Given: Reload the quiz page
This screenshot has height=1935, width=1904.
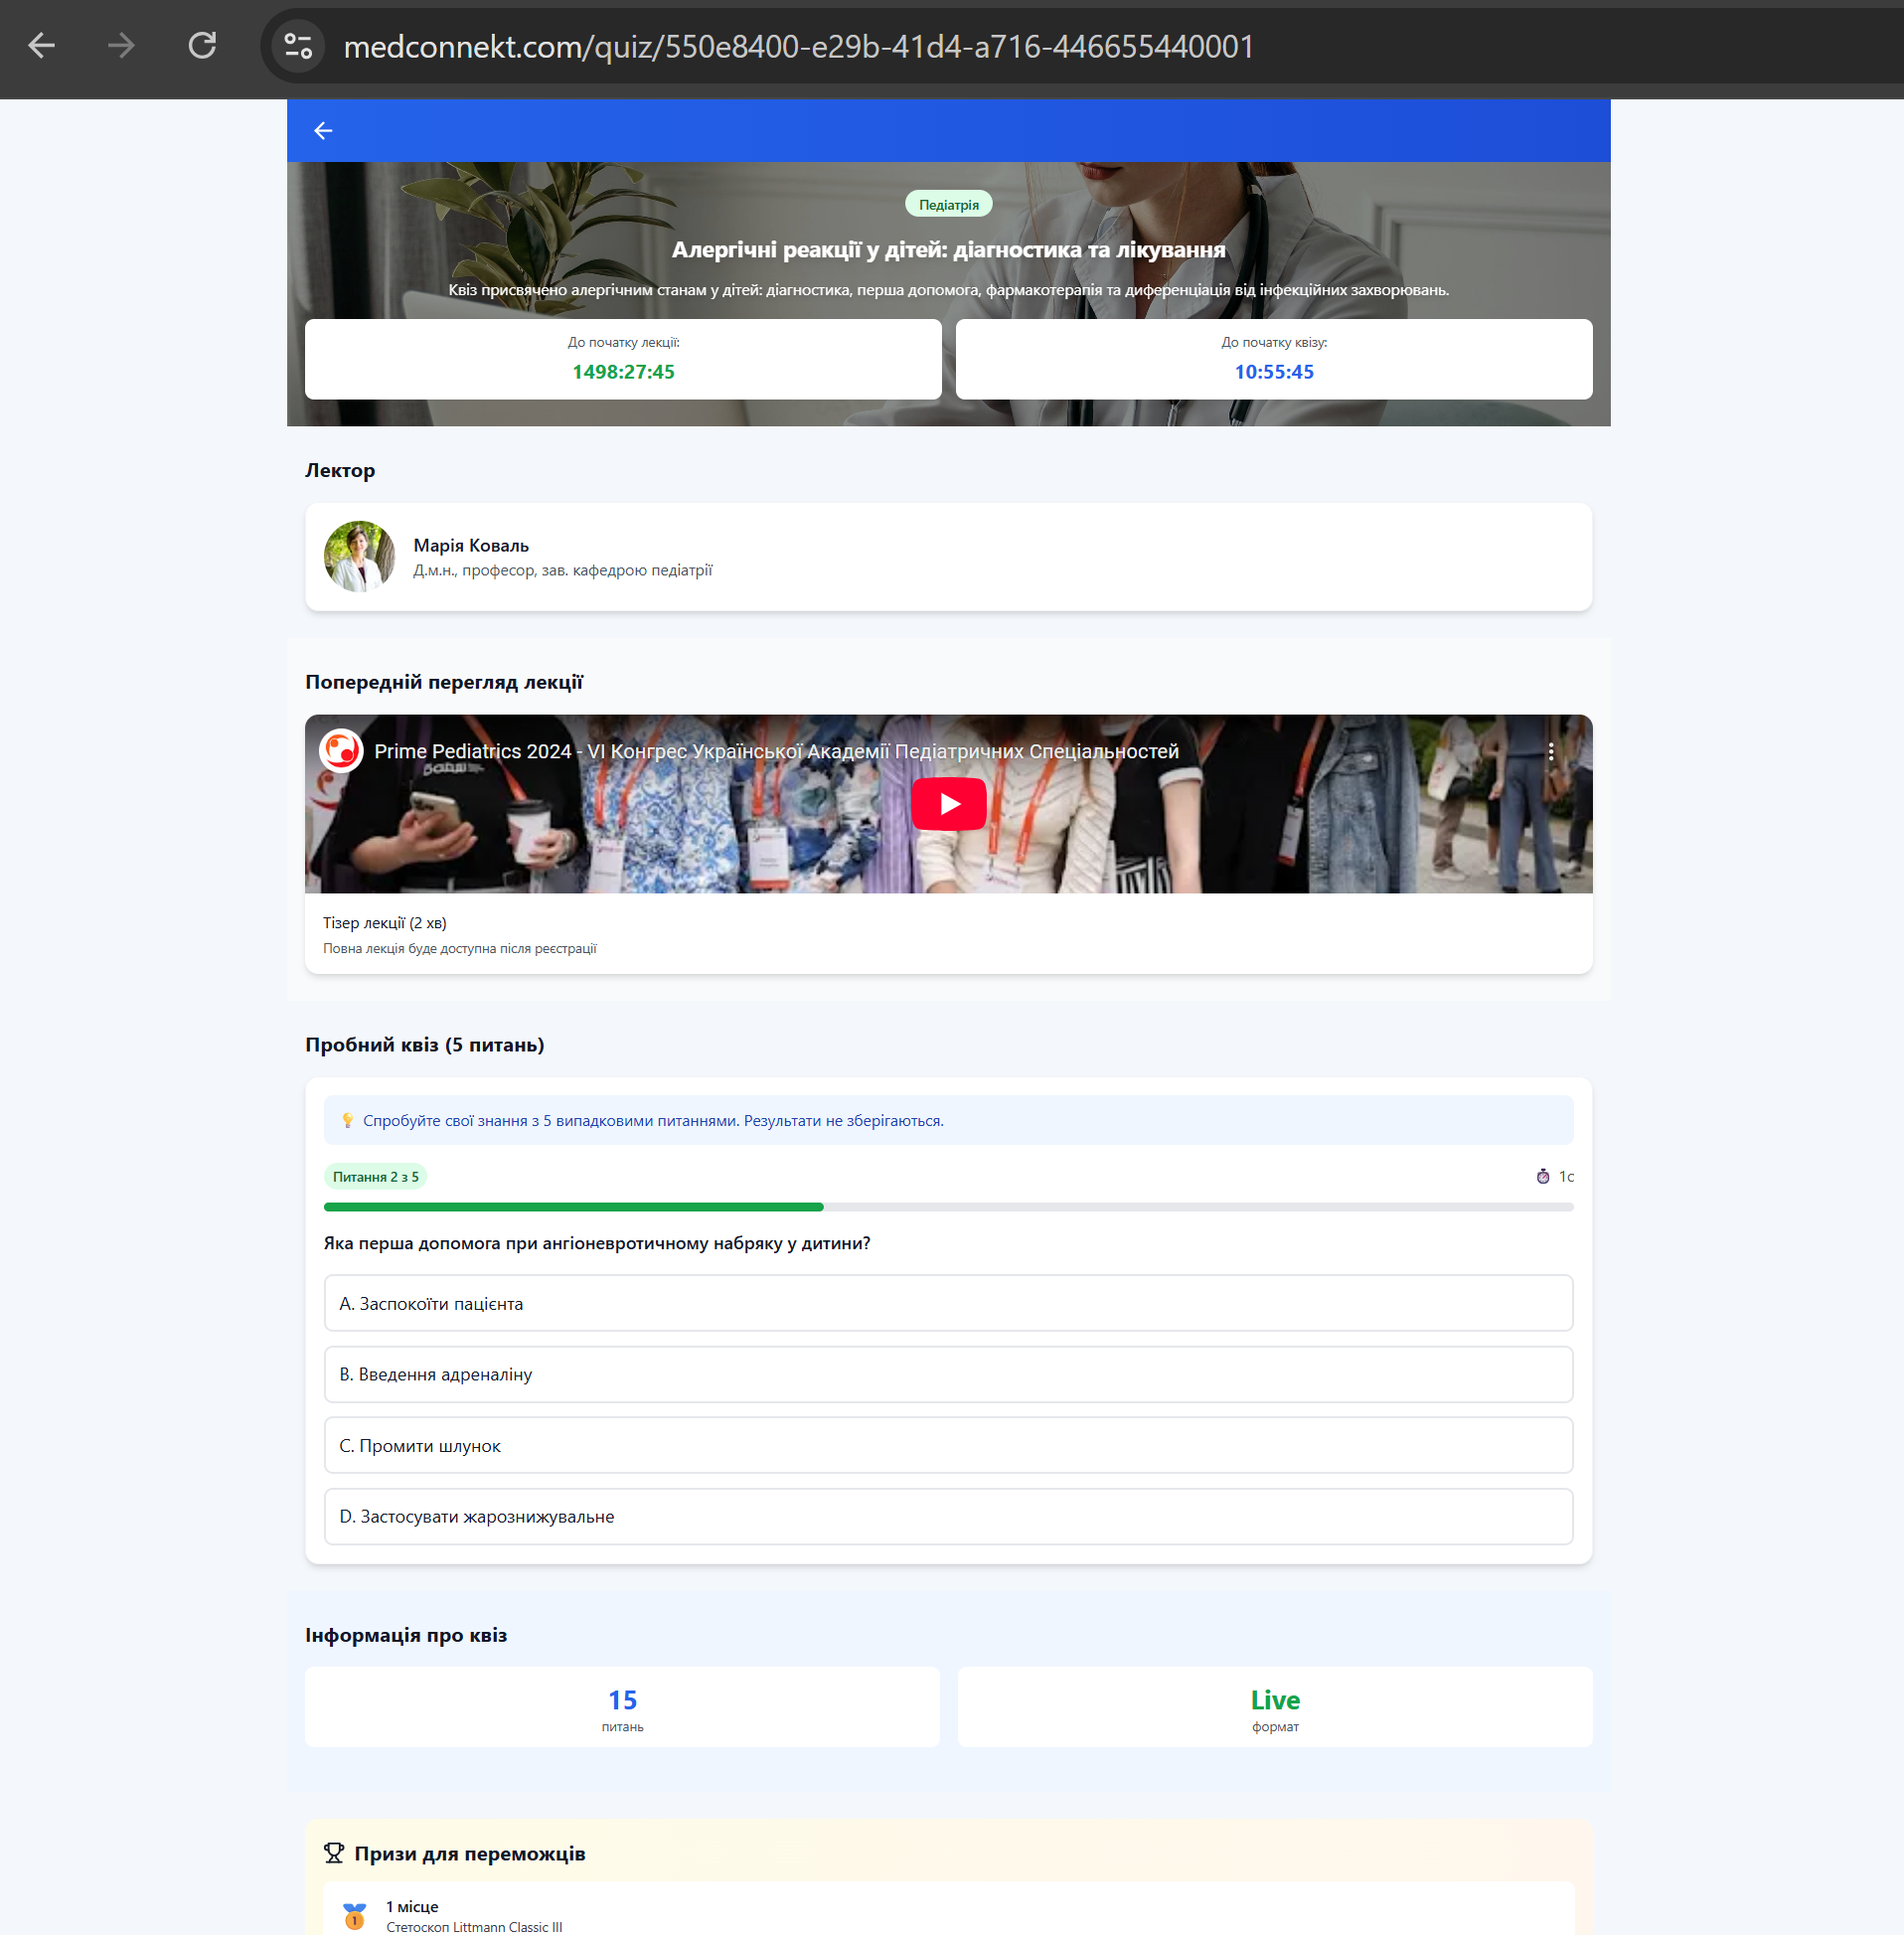Looking at the screenshot, I should tap(202, 46).
